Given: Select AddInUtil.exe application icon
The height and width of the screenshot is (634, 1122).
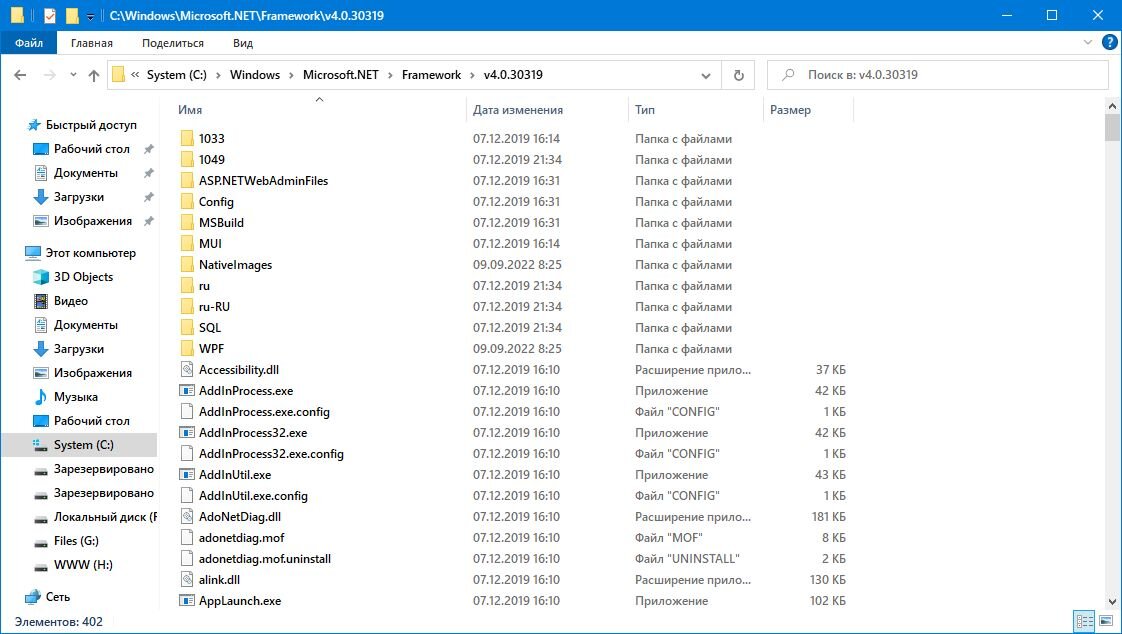Looking at the screenshot, I should [187, 474].
